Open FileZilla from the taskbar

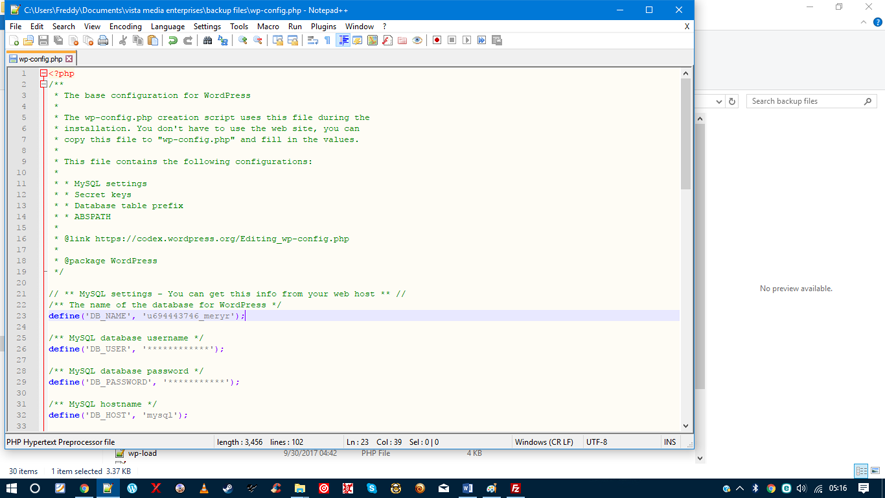coord(515,488)
